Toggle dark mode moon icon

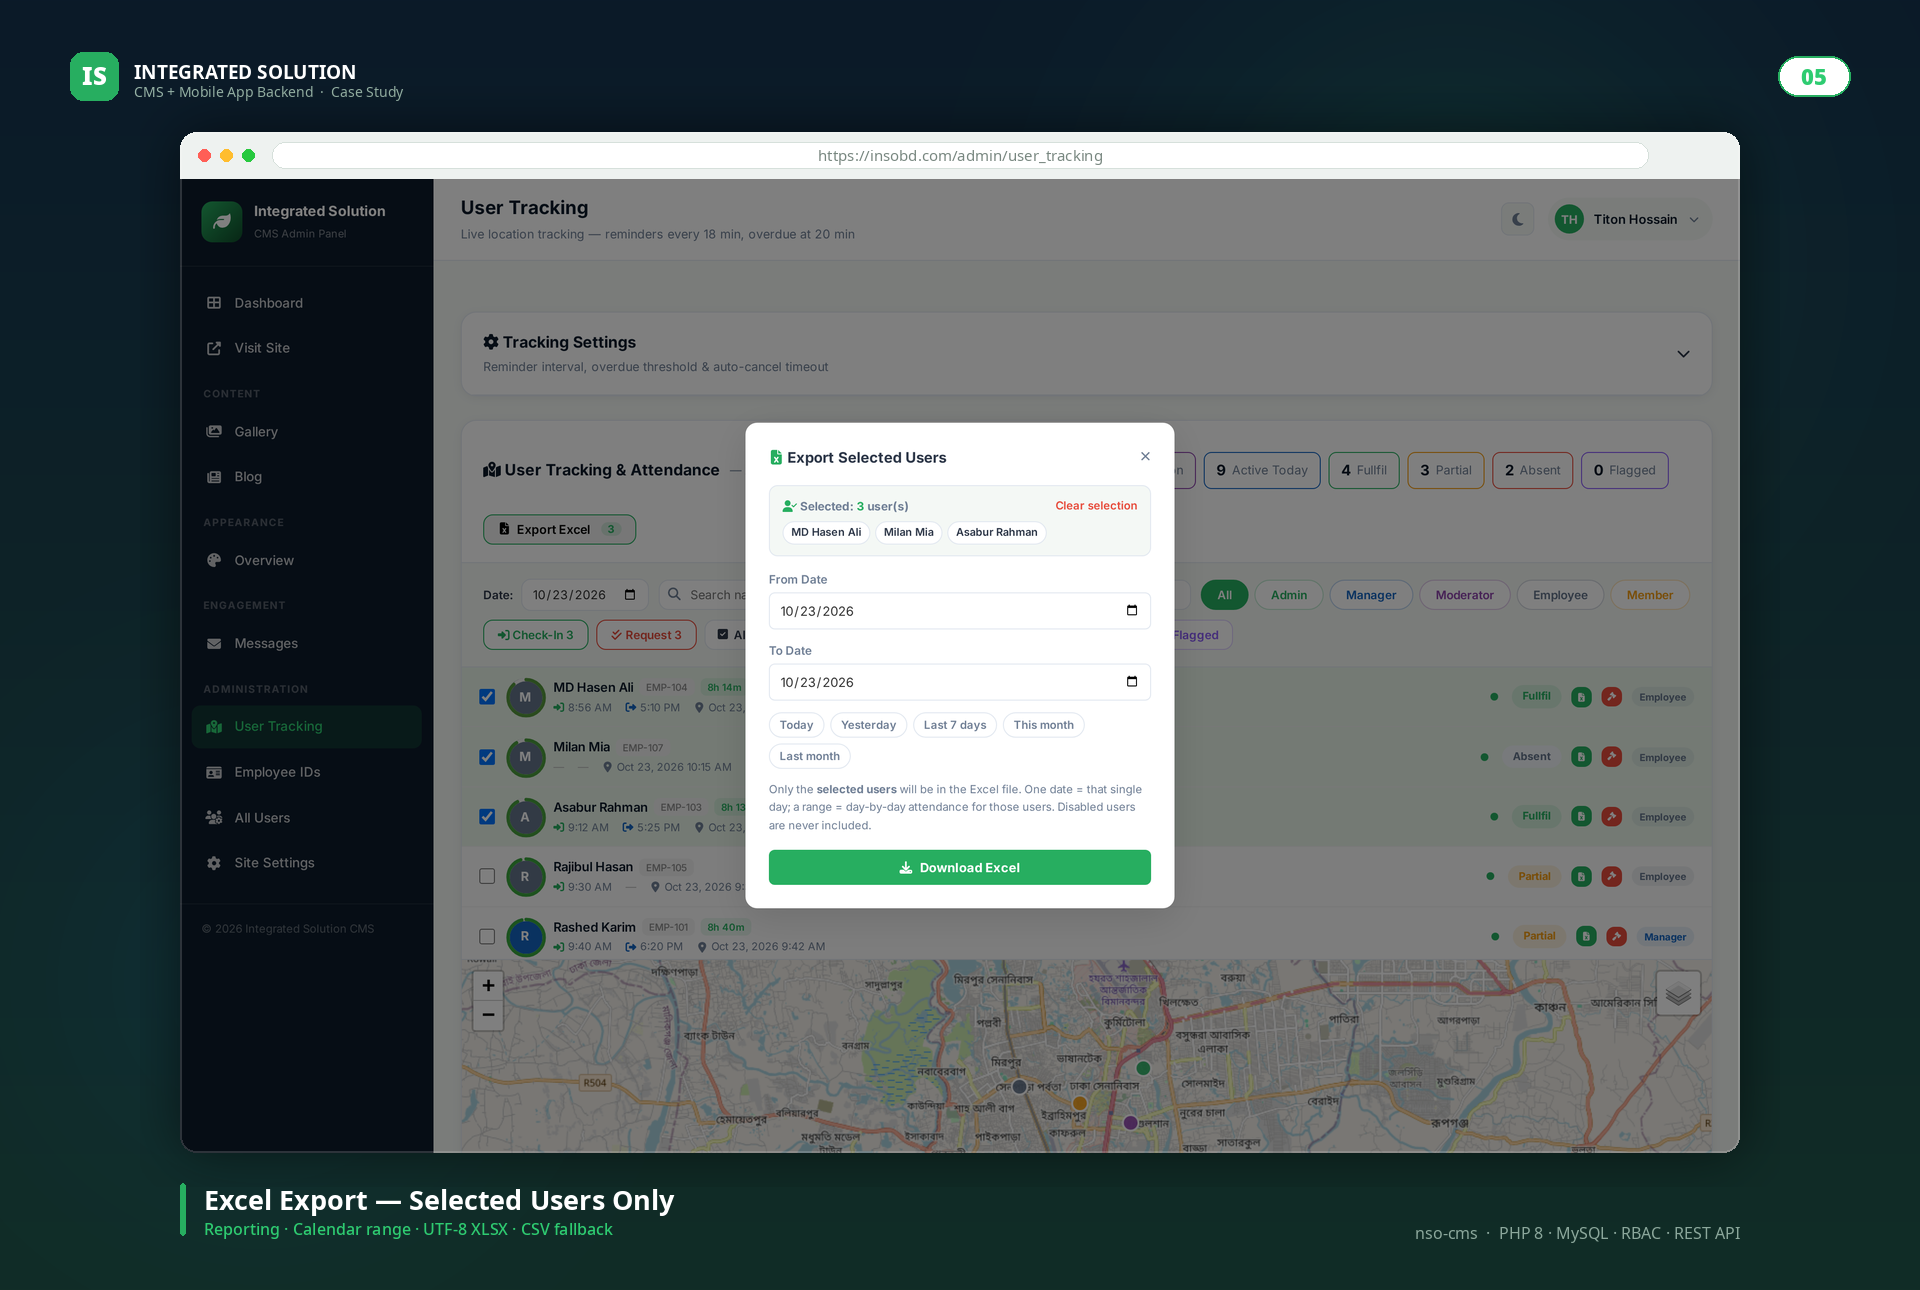[x=1517, y=220]
